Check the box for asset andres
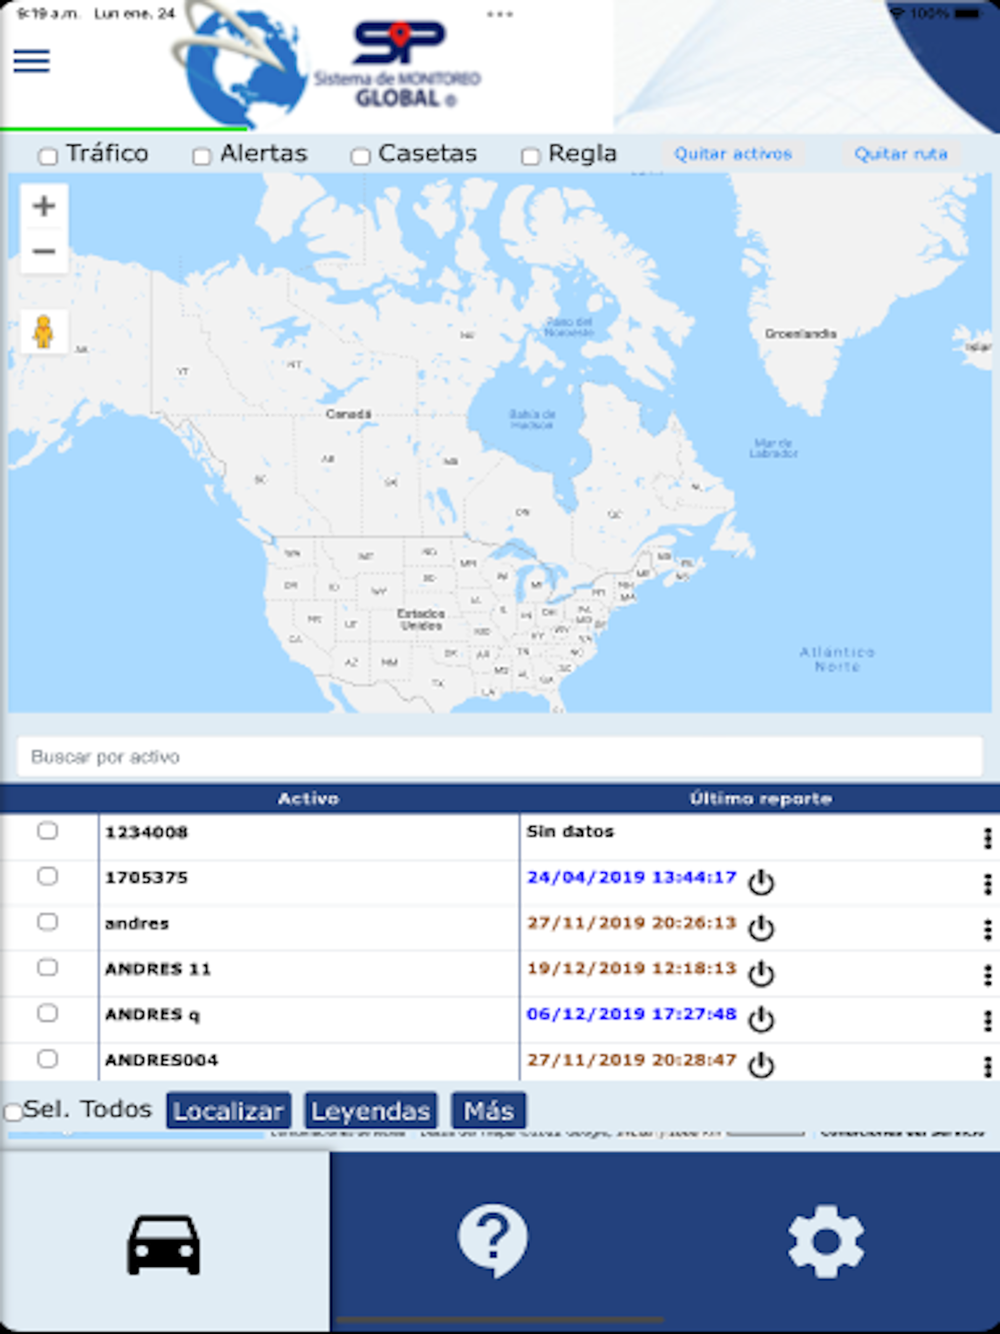This screenshot has height=1334, width=1000. pyautogui.click(x=47, y=922)
